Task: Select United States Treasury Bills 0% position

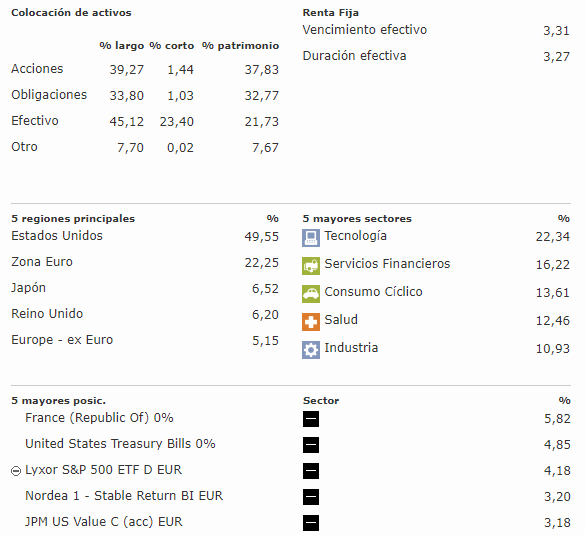Action: click(x=120, y=444)
